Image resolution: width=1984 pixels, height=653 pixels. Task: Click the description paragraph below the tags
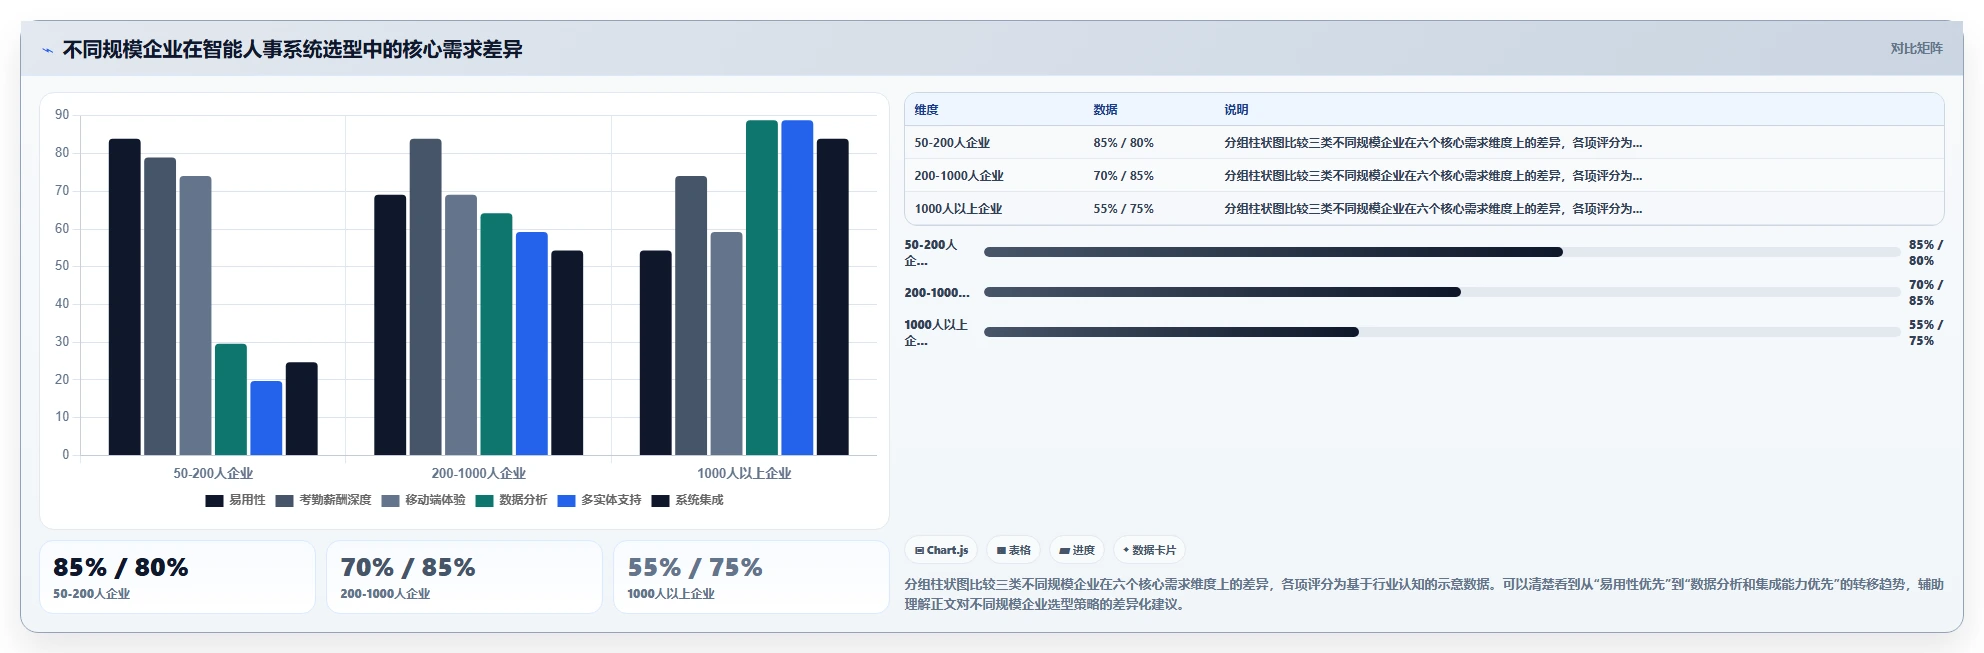tap(1424, 594)
